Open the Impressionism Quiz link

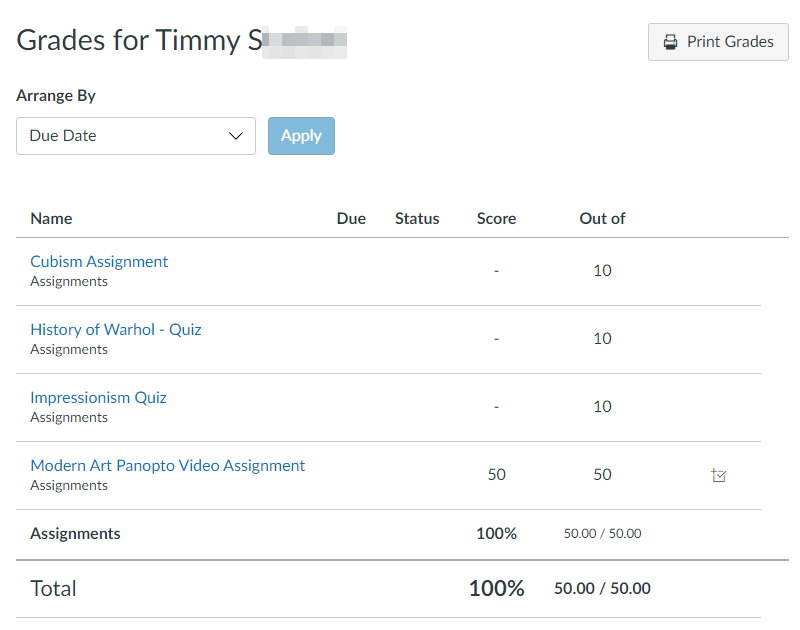pyautogui.click(x=98, y=397)
